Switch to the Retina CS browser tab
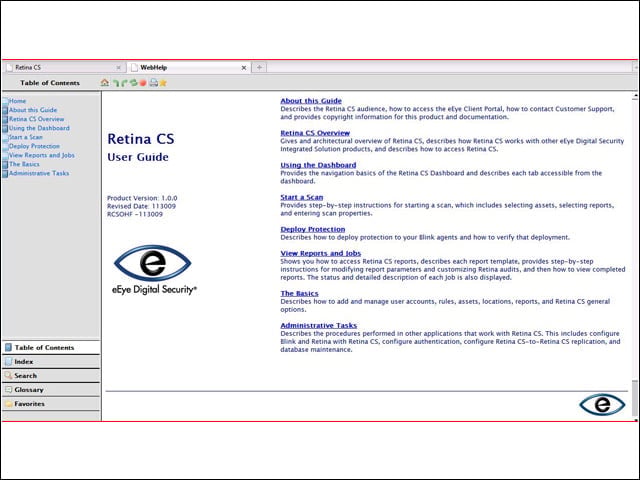Viewport: 640px width, 480px height. click(64, 67)
